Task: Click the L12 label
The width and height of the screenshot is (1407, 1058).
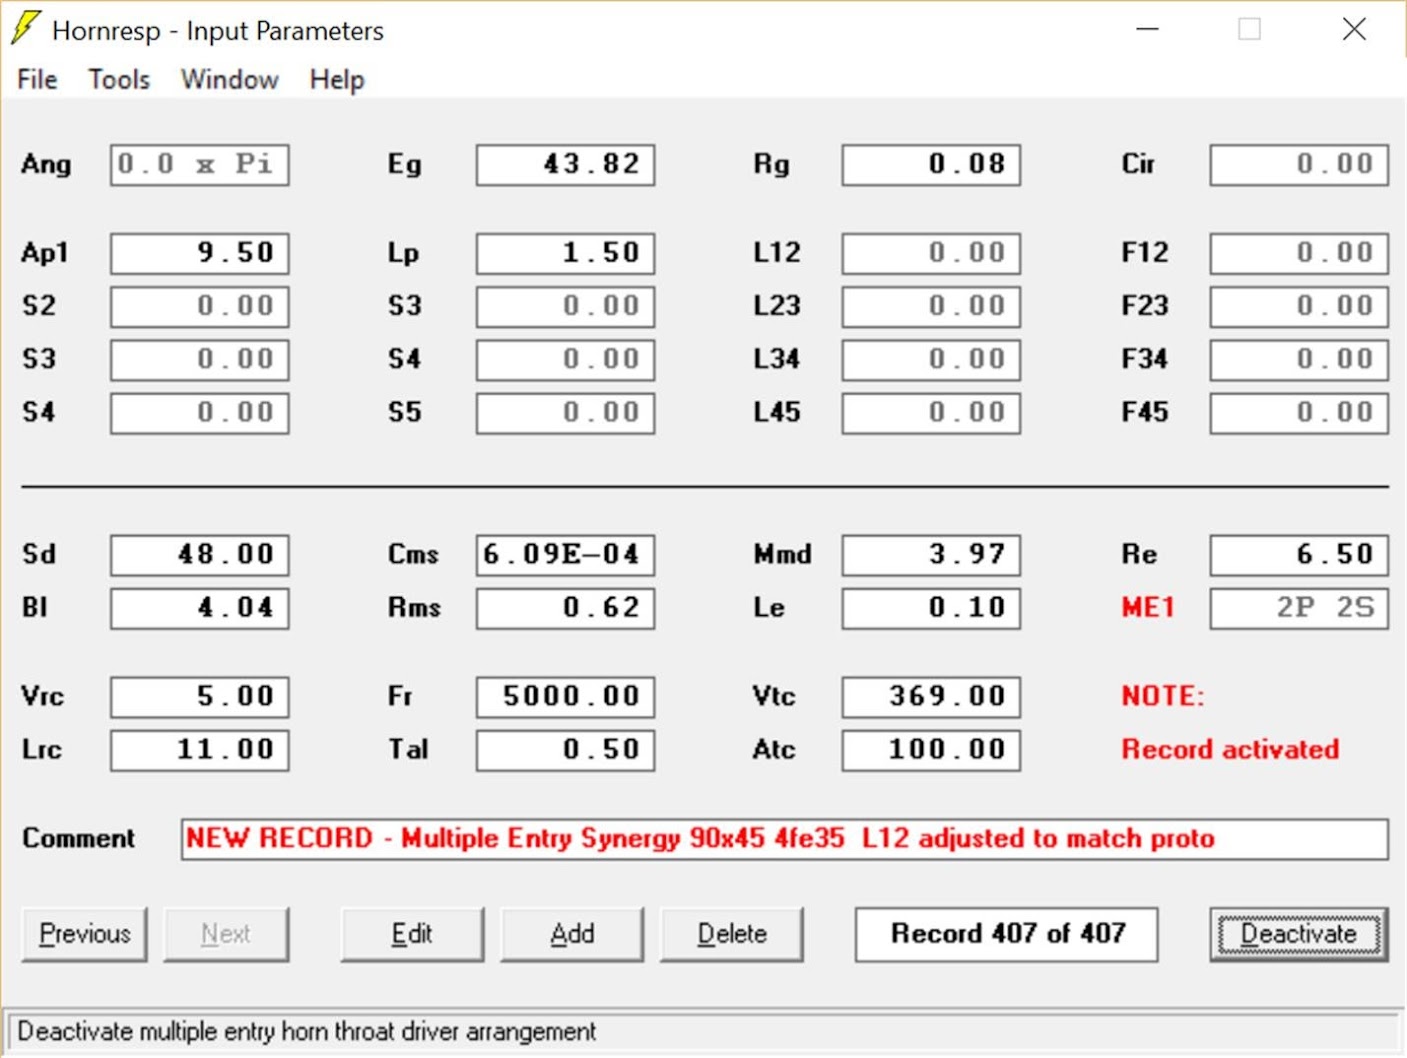Action: 777,253
